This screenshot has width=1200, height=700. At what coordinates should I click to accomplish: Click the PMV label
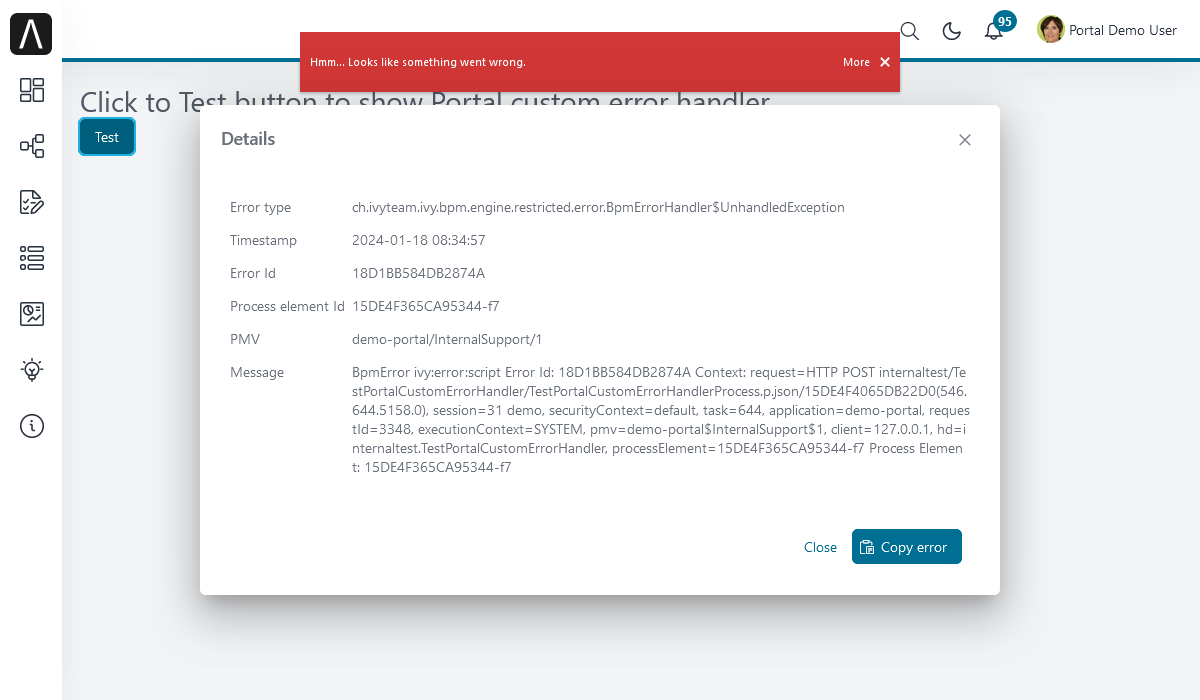pos(245,339)
